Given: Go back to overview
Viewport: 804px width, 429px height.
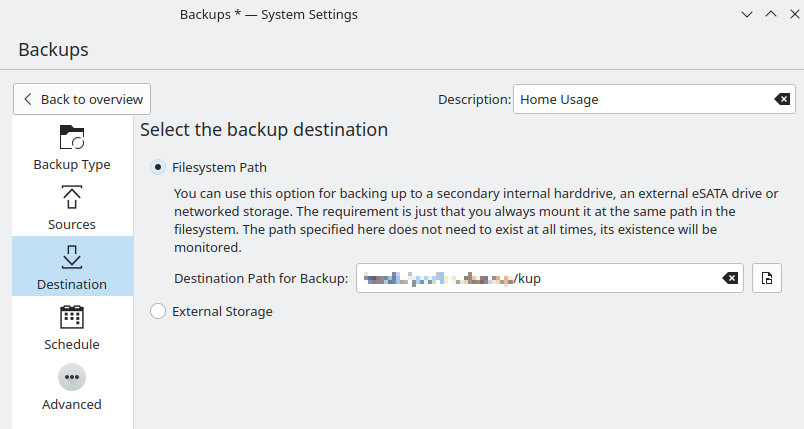Looking at the screenshot, I should pyautogui.click(x=82, y=99).
